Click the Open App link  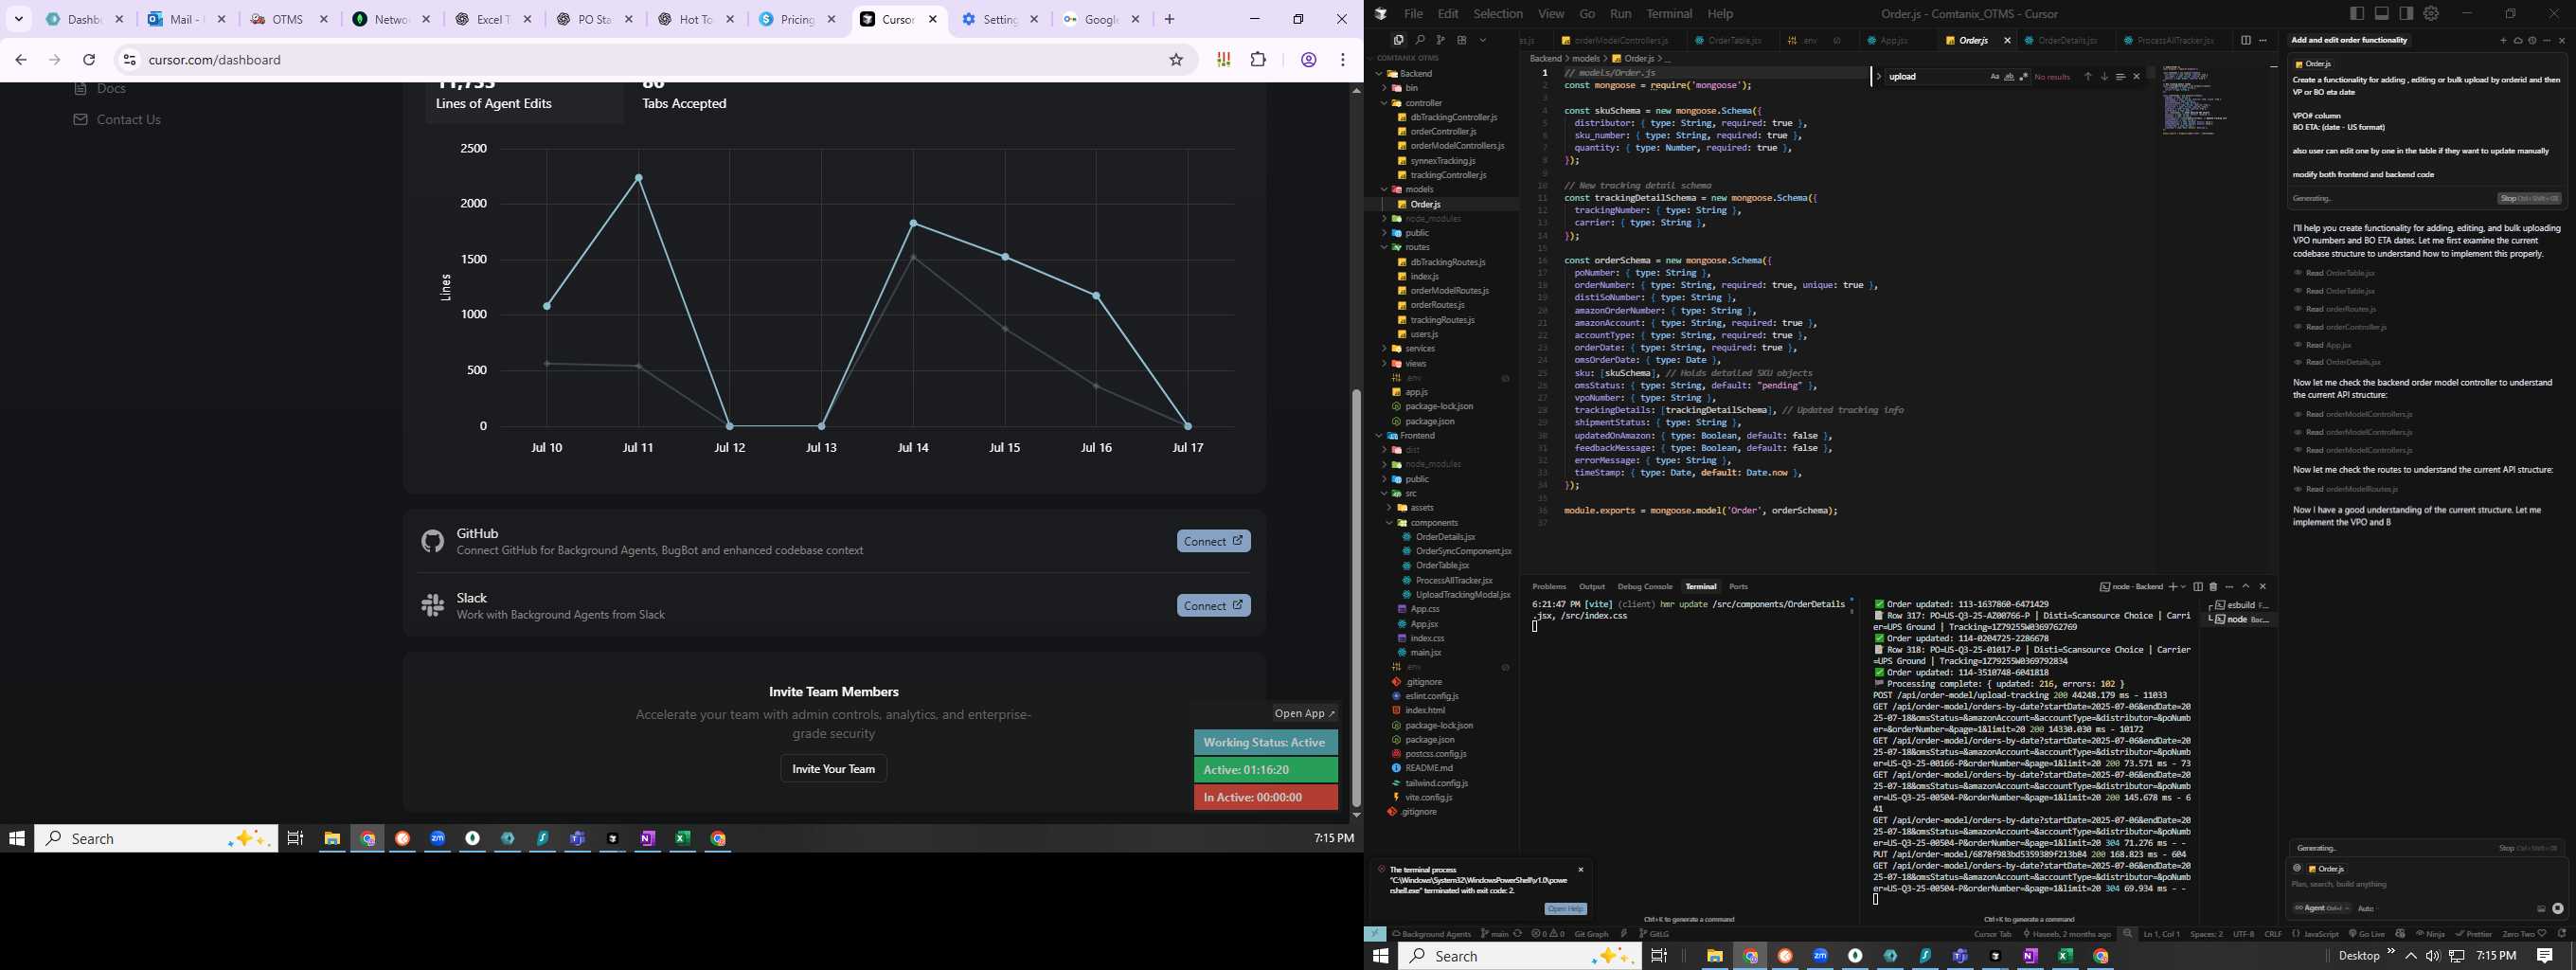click(1305, 713)
